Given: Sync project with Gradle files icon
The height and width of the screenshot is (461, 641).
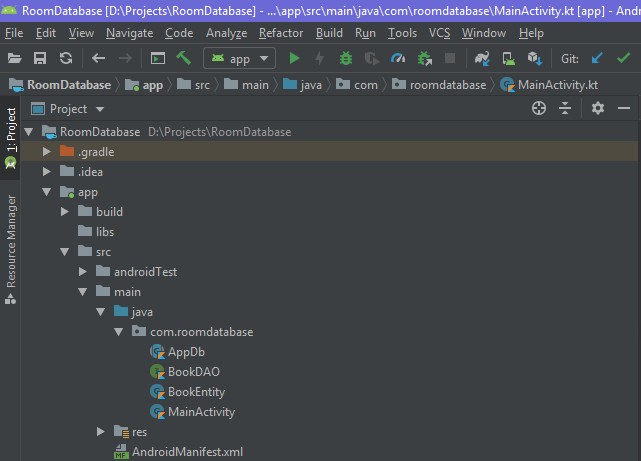Looking at the screenshot, I should pyautogui.click(x=482, y=58).
